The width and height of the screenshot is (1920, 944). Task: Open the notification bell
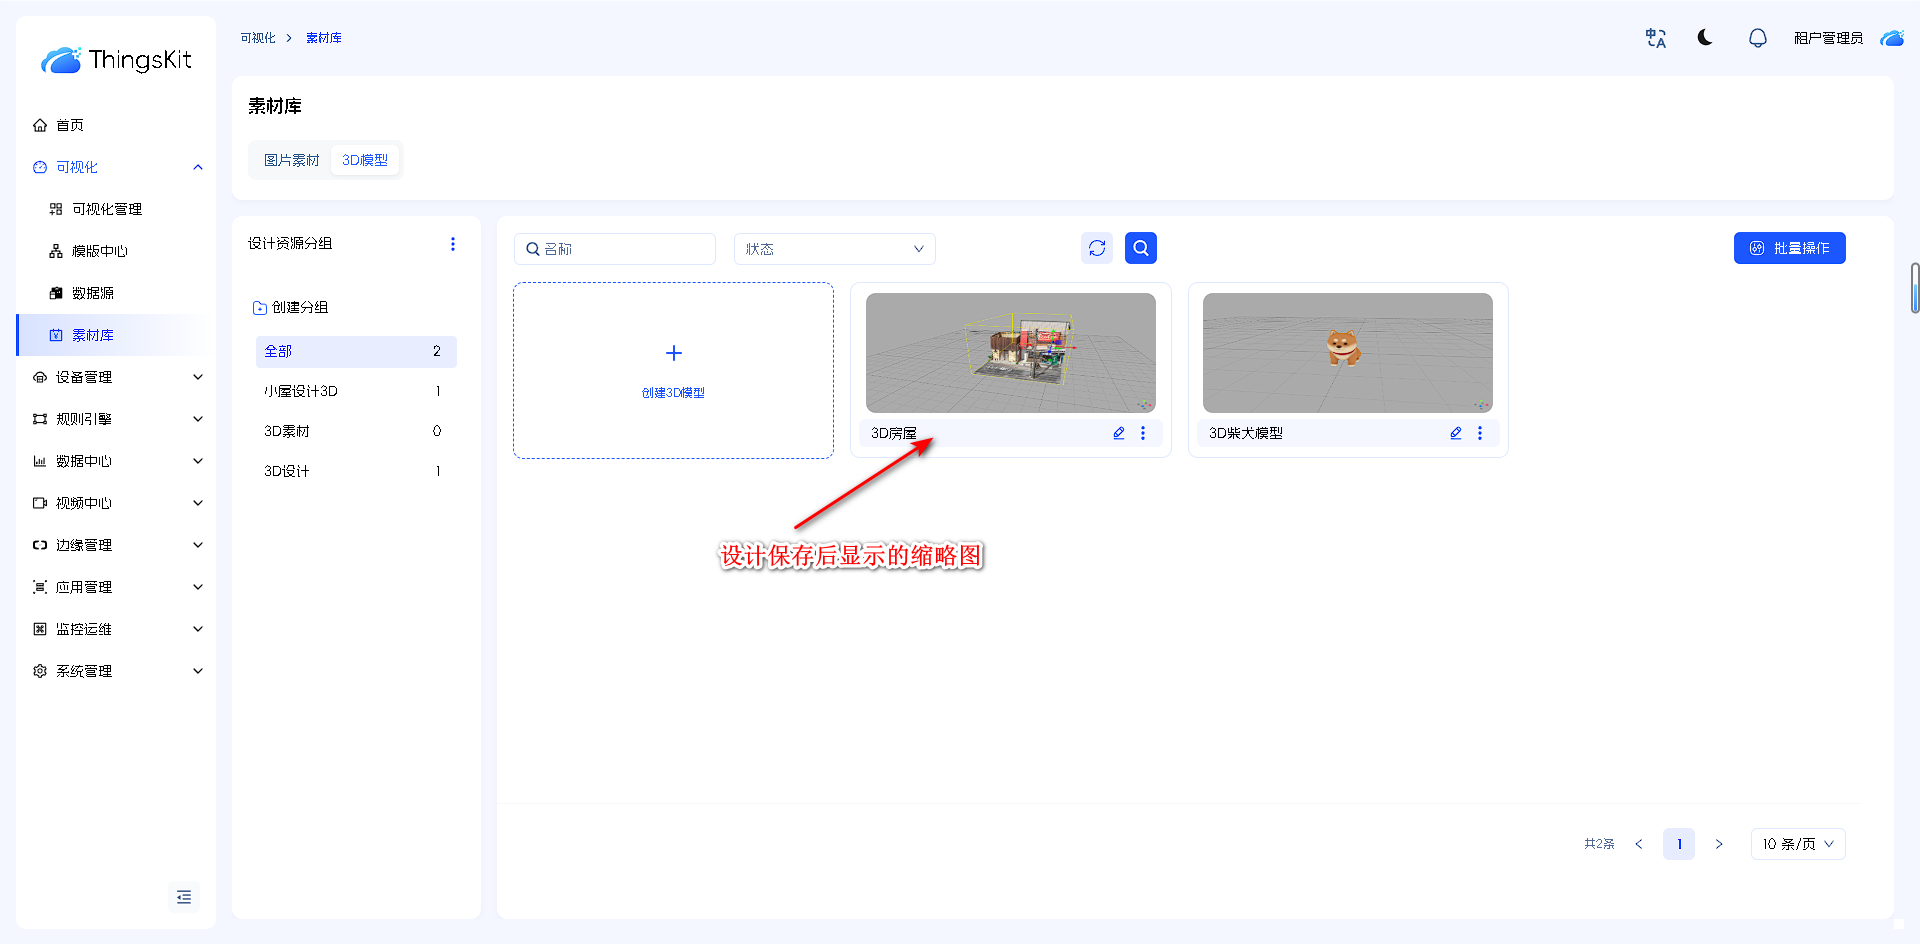(1757, 38)
